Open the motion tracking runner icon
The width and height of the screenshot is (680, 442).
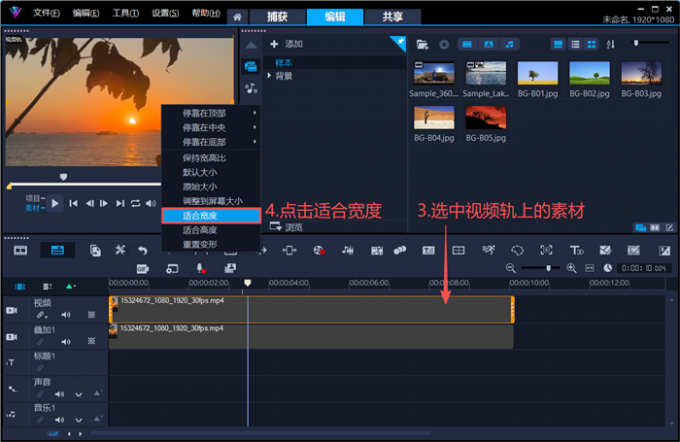click(488, 250)
